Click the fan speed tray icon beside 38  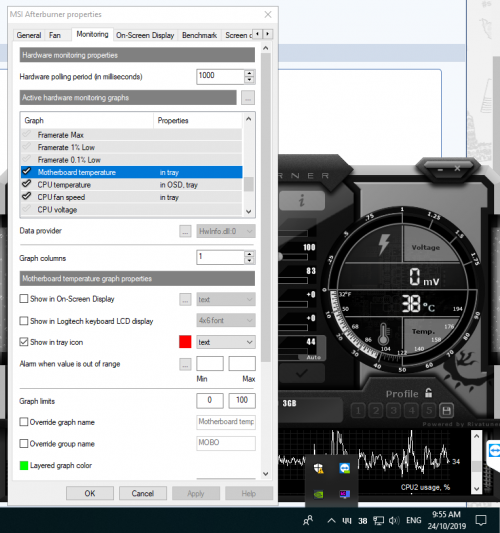pos(347,521)
